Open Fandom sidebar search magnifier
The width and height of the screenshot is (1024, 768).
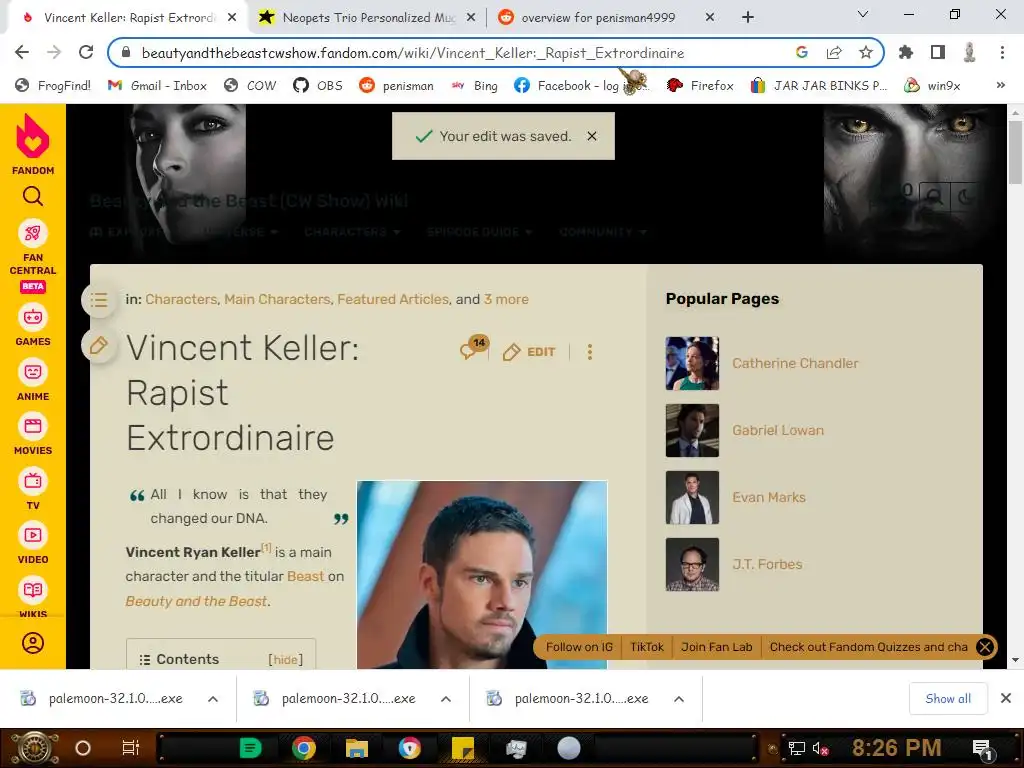(33, 196)
